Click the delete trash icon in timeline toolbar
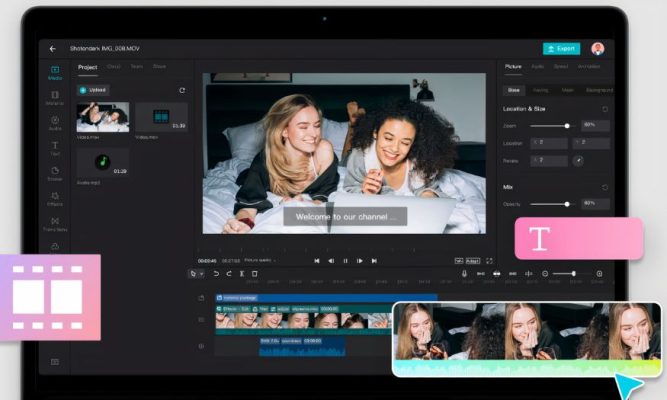 pos(255,273)
